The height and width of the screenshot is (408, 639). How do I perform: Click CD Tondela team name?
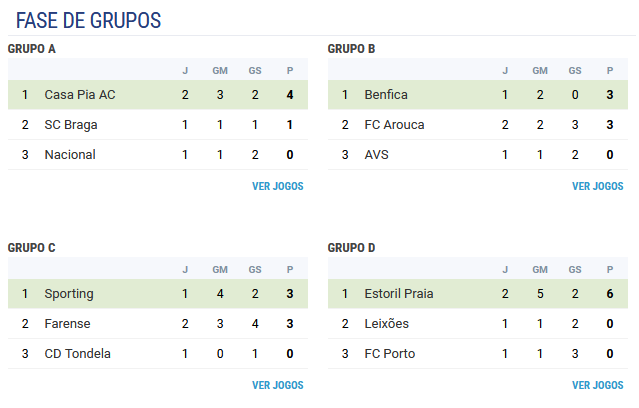pyautogui.click(x=77, y=354)
